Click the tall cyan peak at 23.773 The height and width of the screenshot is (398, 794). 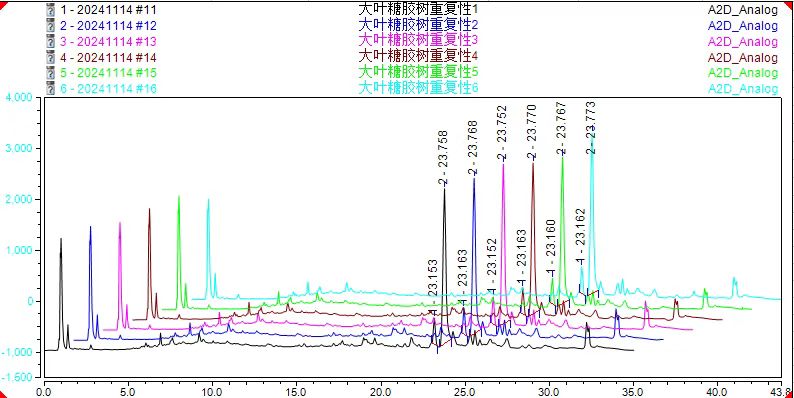(x=592, y=213)
